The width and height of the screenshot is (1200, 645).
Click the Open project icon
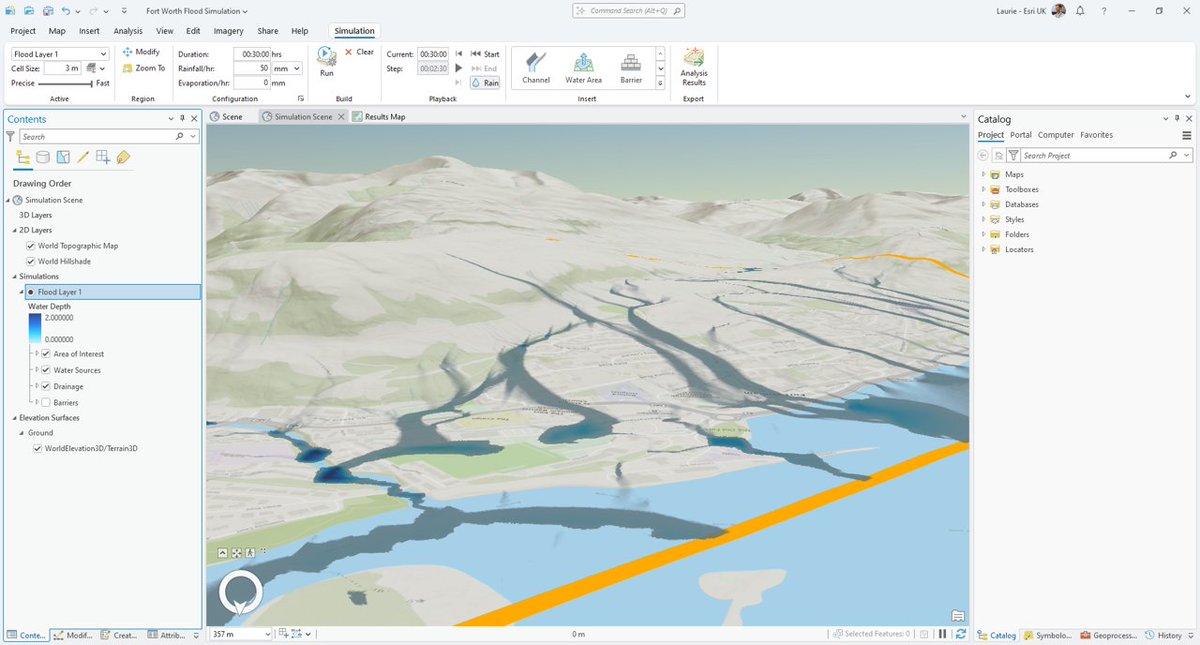click(30, 11)
